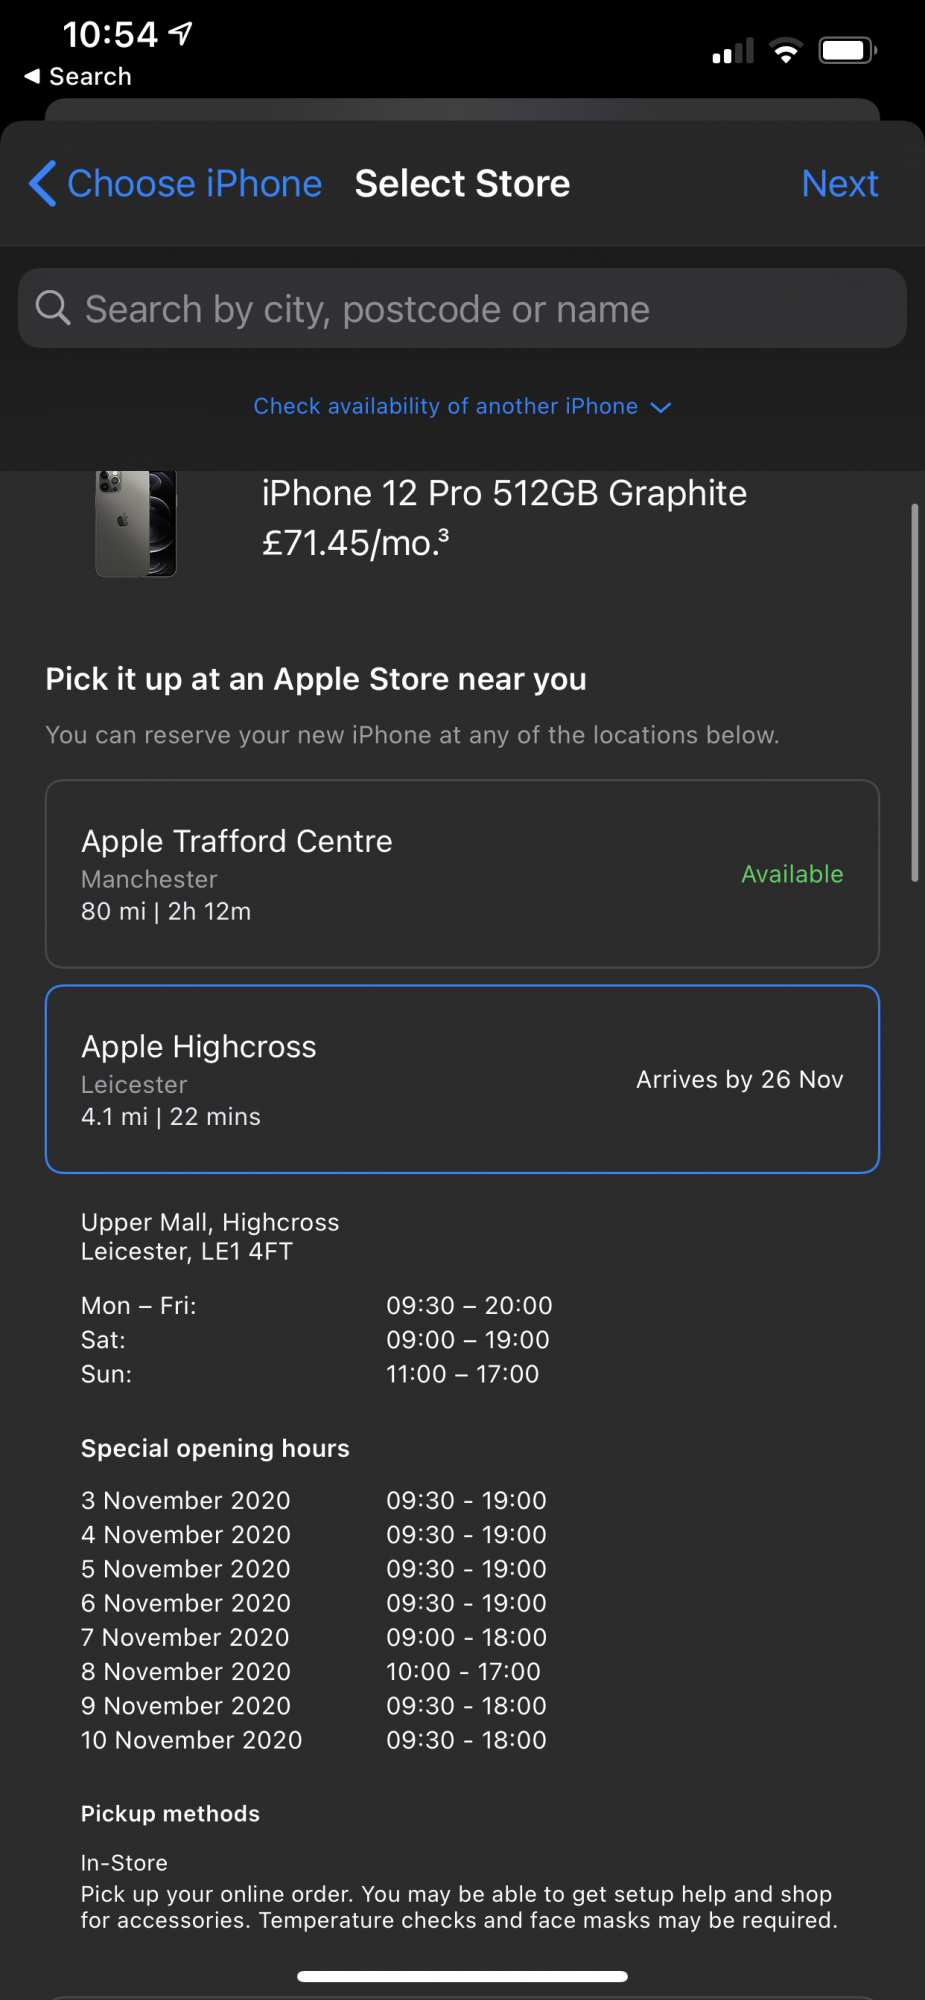The height and width of the screenshot is (2000, 925).
Task: Tap the magnifying glass search icon
Action: (53, 308)
